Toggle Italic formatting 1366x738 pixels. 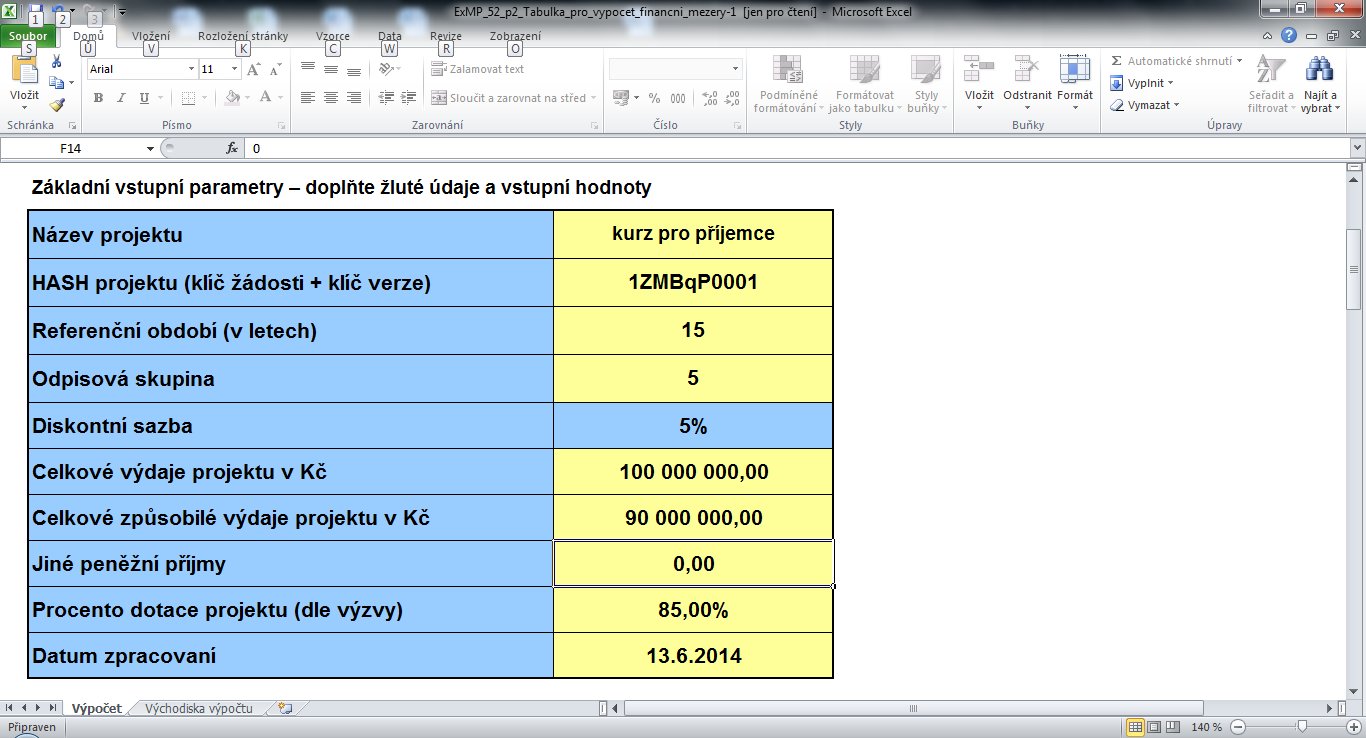121,98
